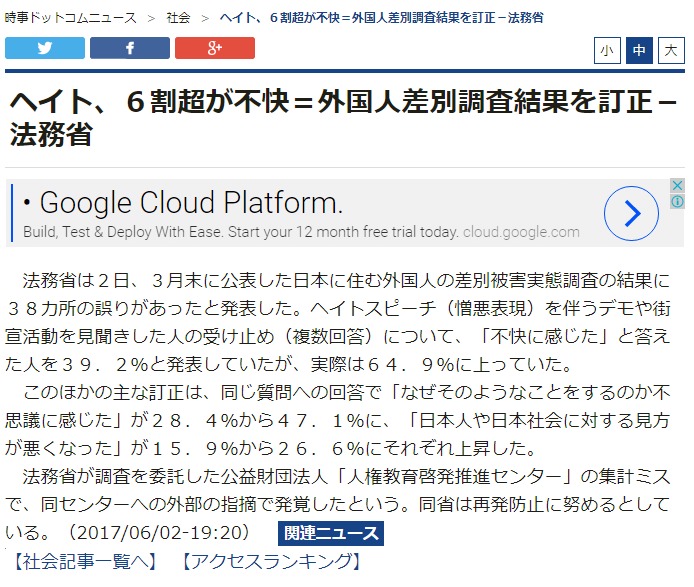Go to 時事ドットコムニュース breadcrumb home
694x587 pixels.
(x=68, y=18)
